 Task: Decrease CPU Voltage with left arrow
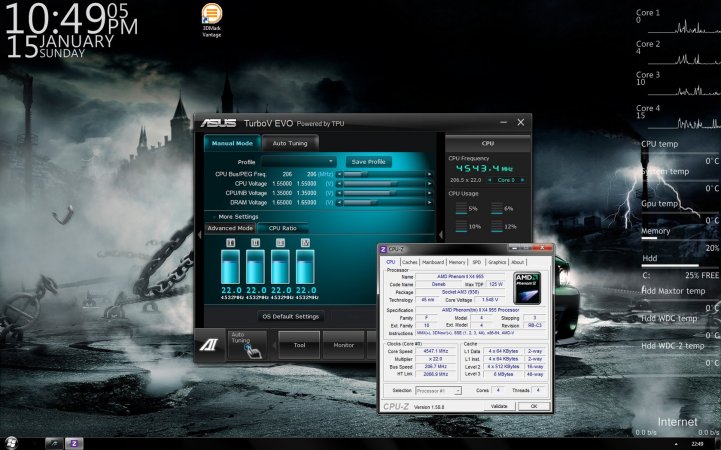[339, 183]
